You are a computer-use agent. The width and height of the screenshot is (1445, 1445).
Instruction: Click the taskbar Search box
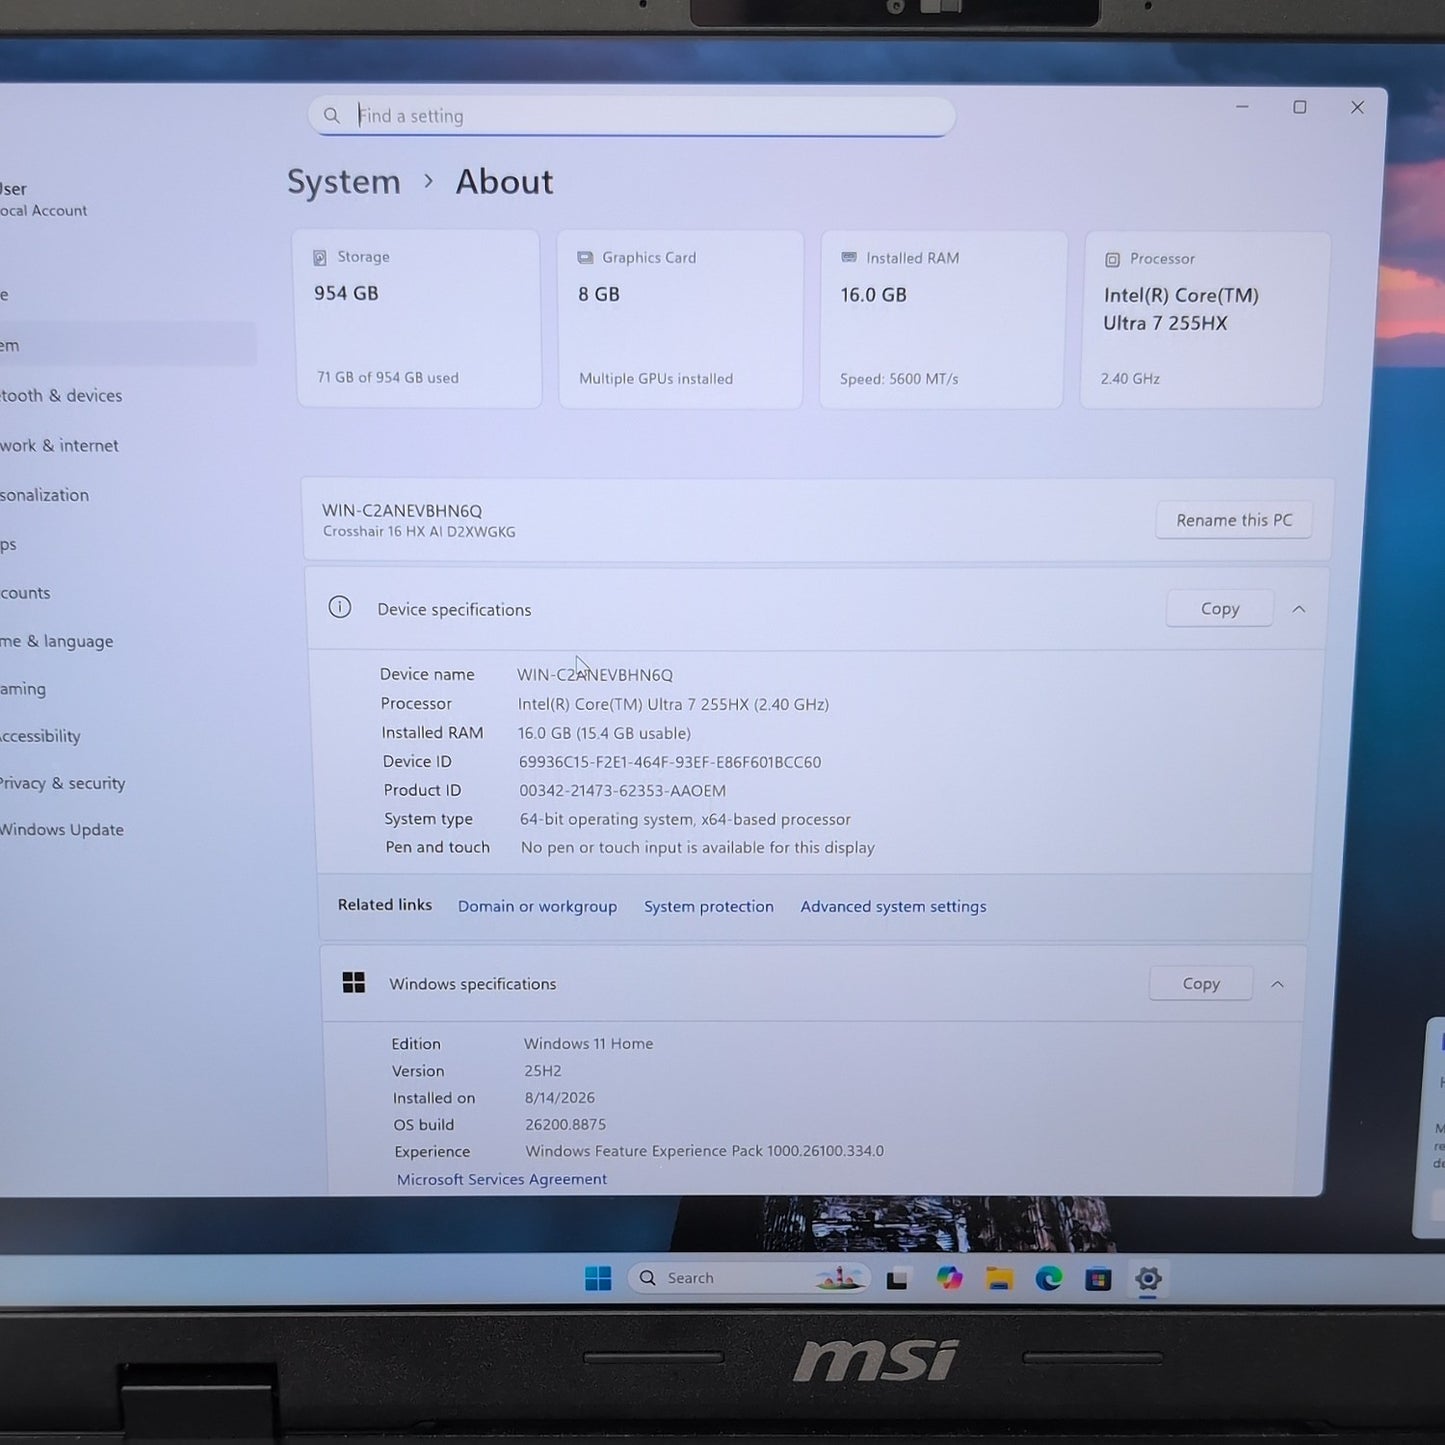pyautogui.click(x=749, y=1278)
